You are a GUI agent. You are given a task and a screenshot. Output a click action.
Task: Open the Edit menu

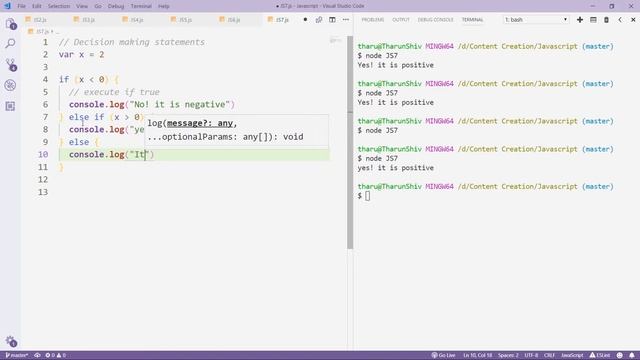pos(37,6)
